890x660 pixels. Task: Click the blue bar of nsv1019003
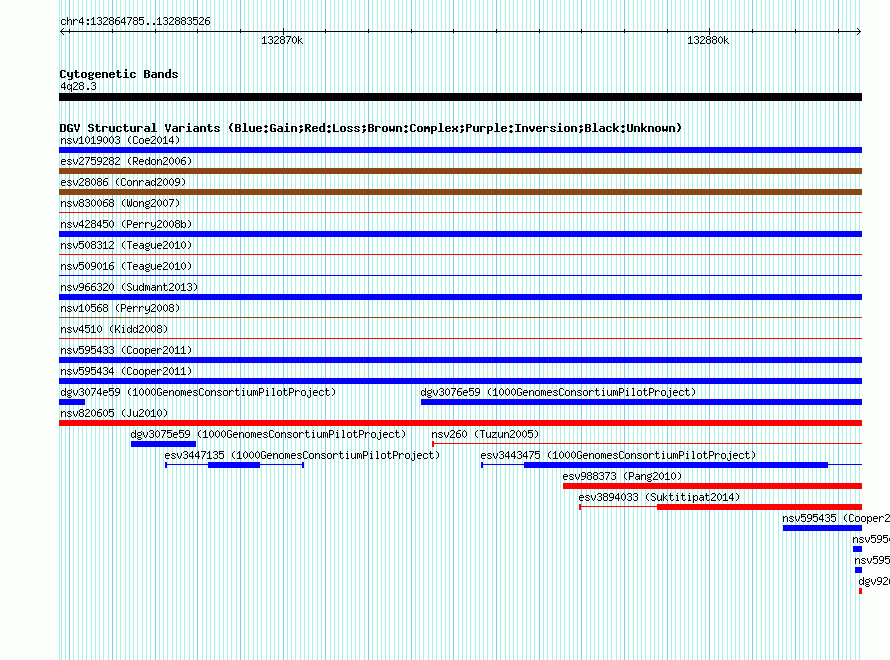tap(460, 150)
